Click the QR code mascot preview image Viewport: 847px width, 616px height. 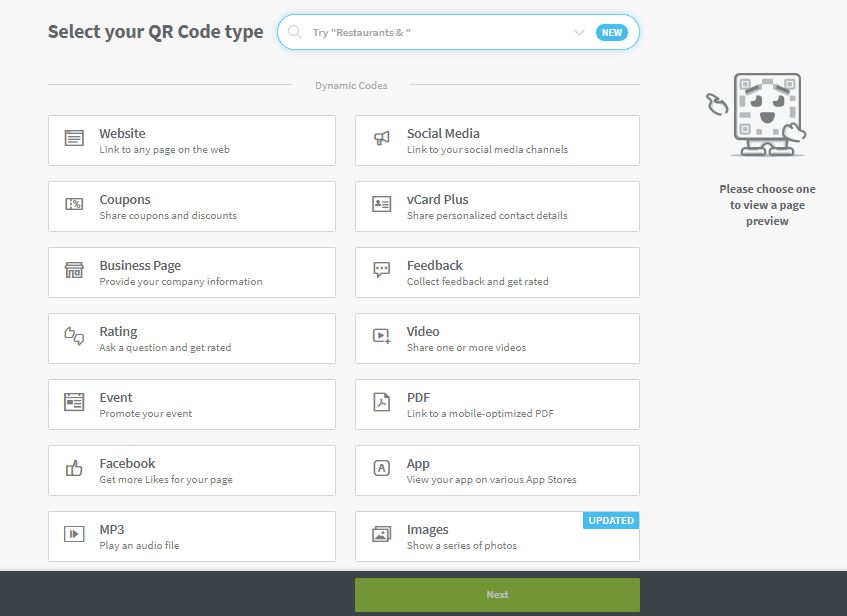point(756,115)
